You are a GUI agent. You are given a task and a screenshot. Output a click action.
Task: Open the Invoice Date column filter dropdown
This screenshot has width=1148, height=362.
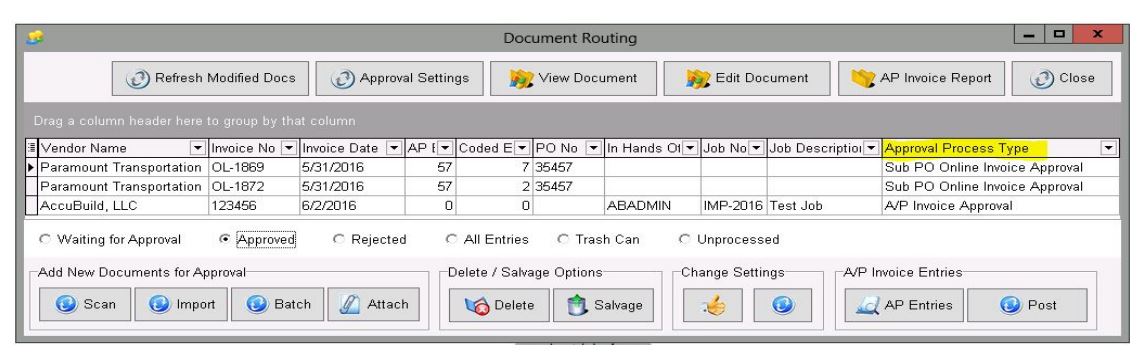point(394,149)
